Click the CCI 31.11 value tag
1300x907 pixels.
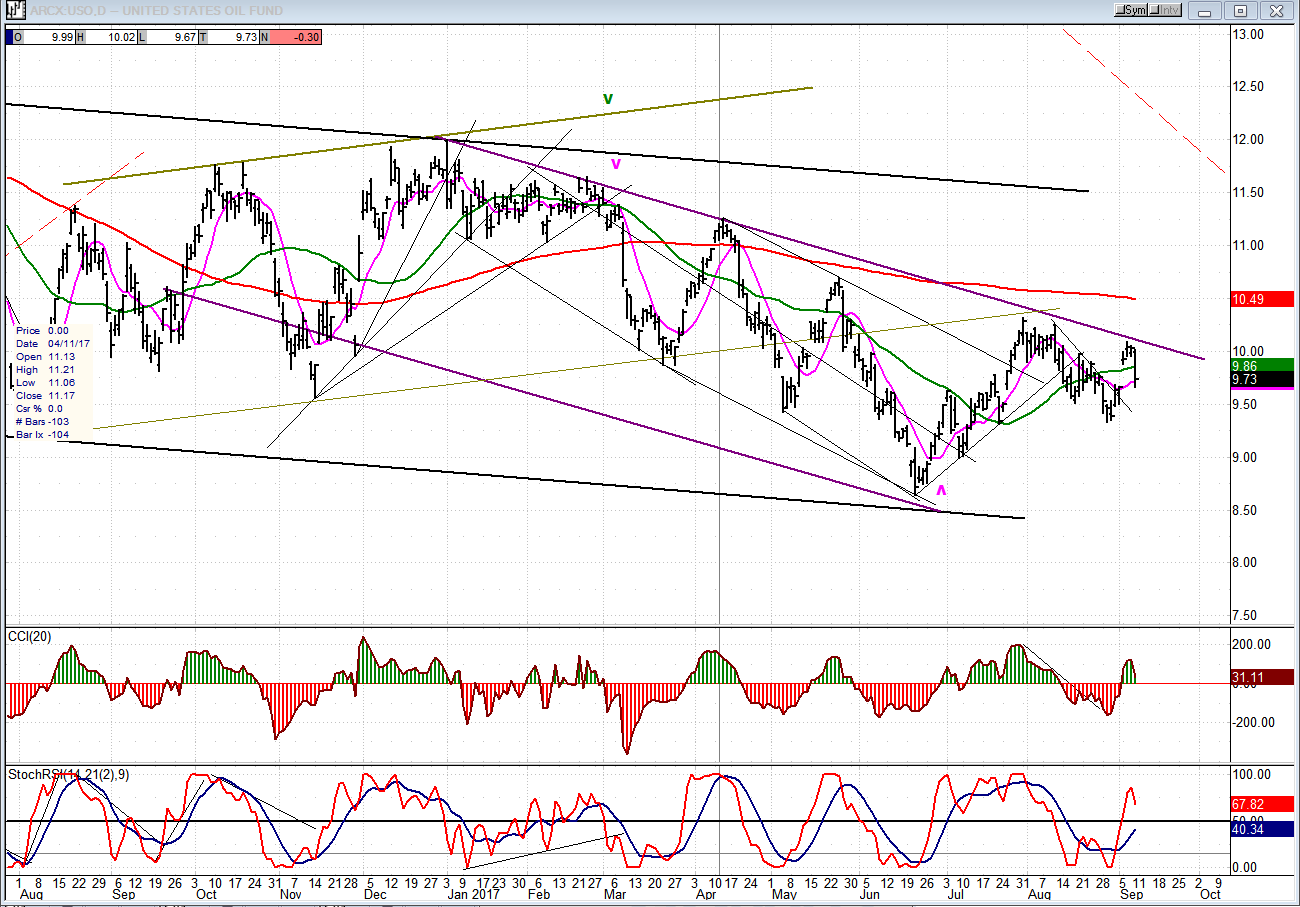coord(1262,677)
